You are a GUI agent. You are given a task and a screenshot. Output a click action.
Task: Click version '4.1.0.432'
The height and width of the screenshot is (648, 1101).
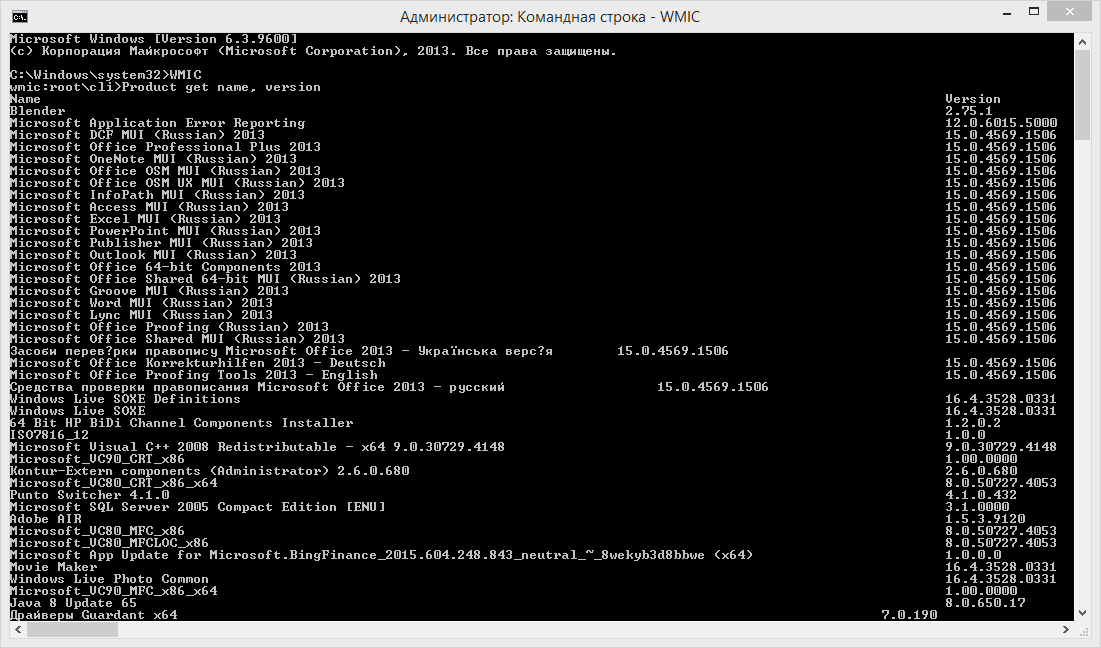980,495
